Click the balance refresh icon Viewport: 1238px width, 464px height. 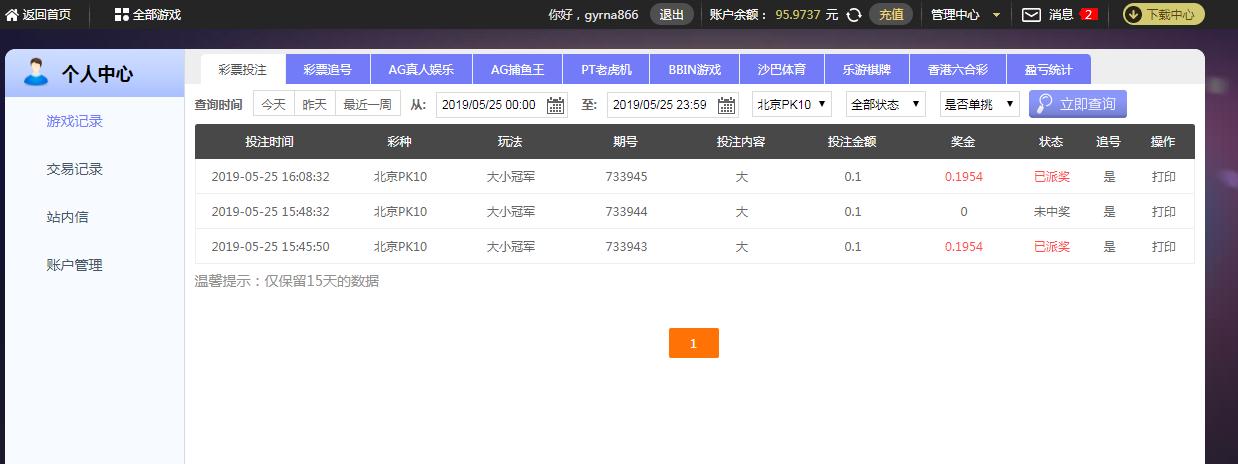click(x=853, y=15)
